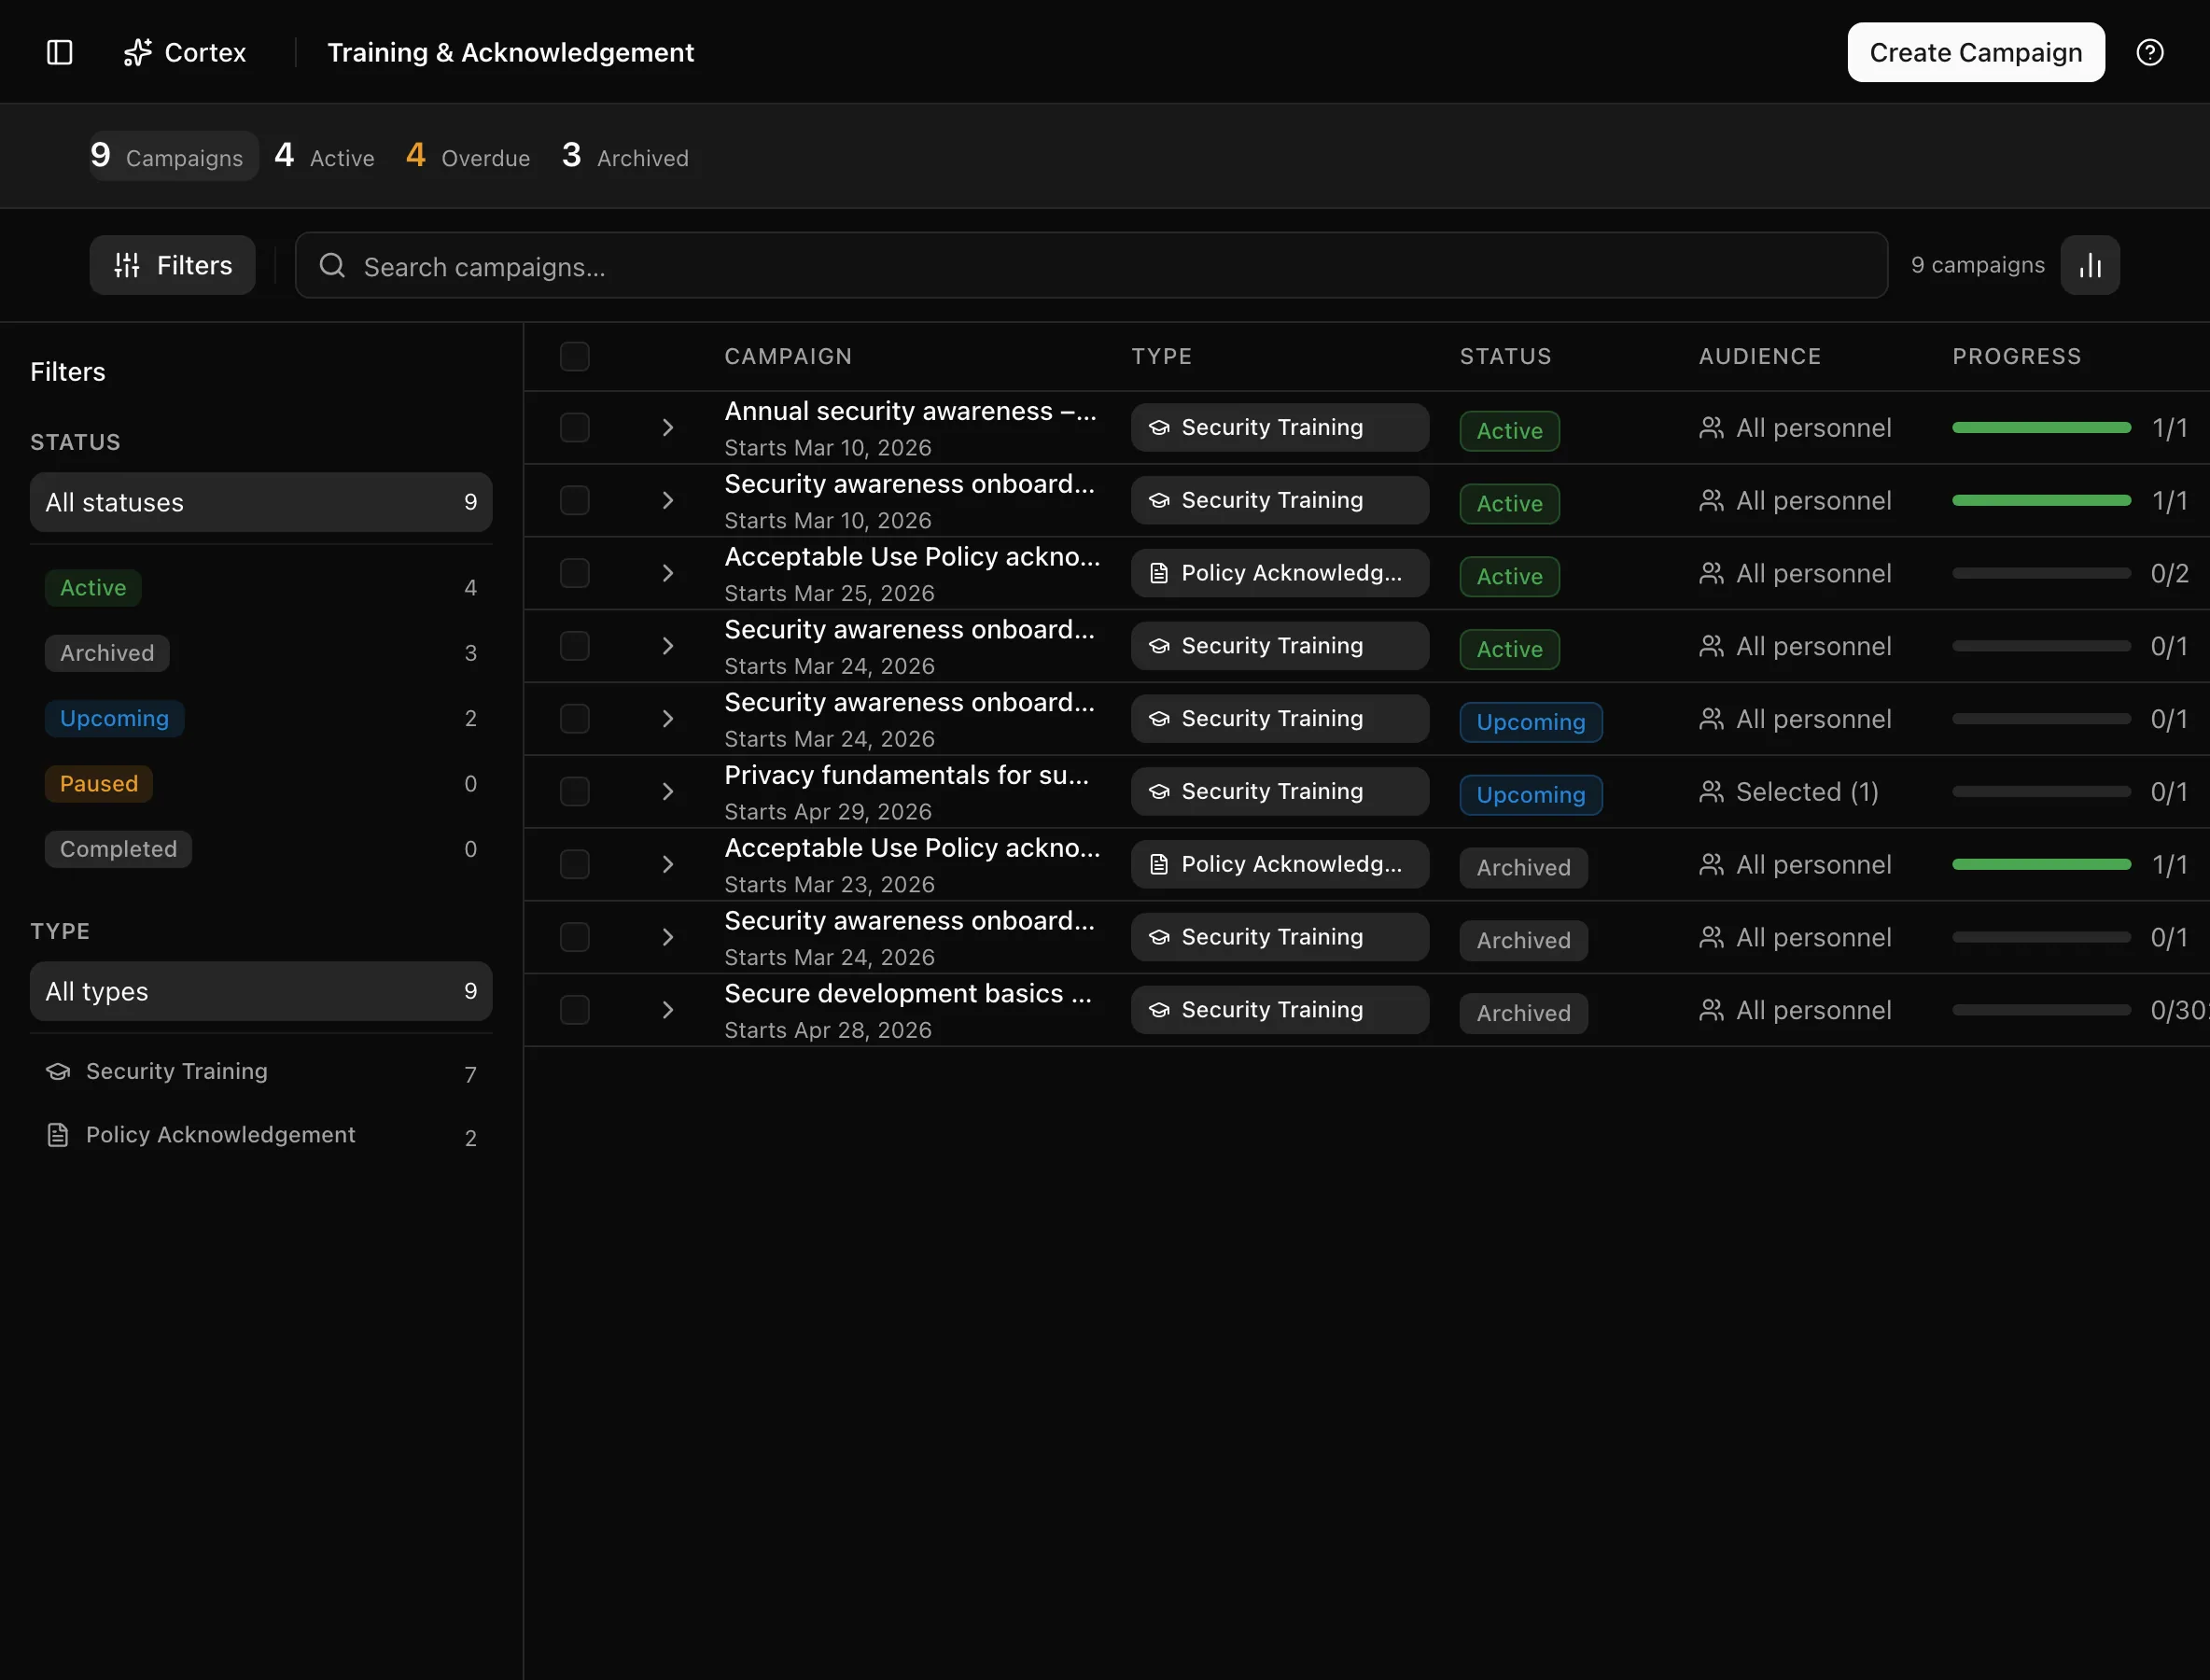Click audience icon in Mar 25 Acceptable Use row
The image size is (2210, 1680).
click(x=1712, y=573)
